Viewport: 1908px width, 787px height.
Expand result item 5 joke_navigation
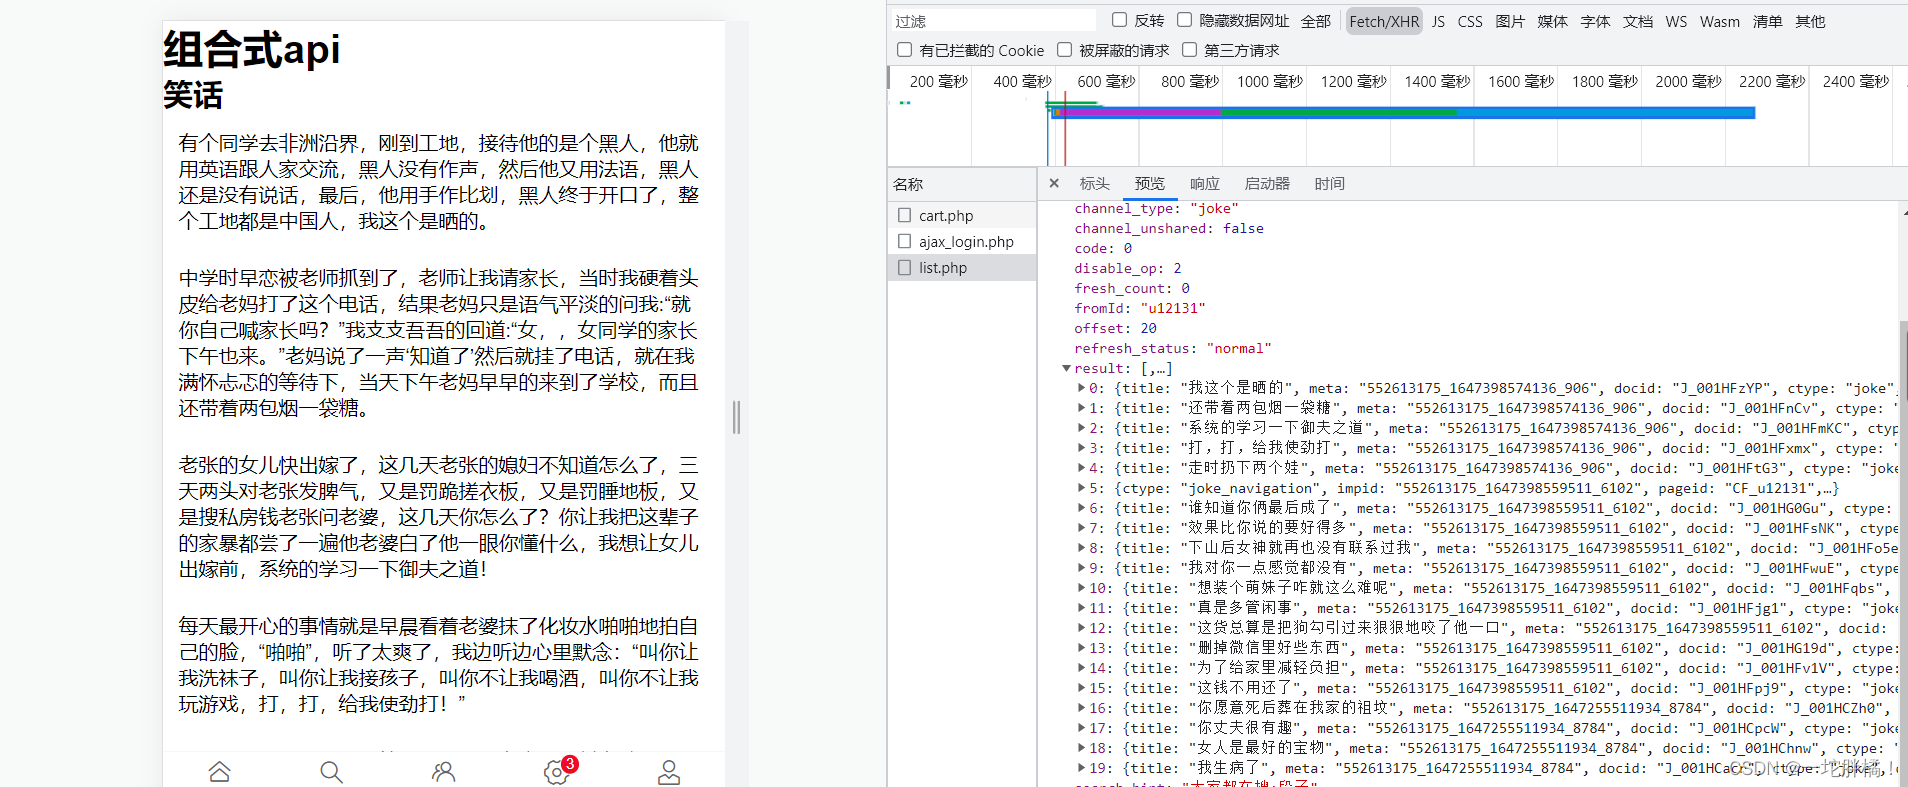(1081, 488)
